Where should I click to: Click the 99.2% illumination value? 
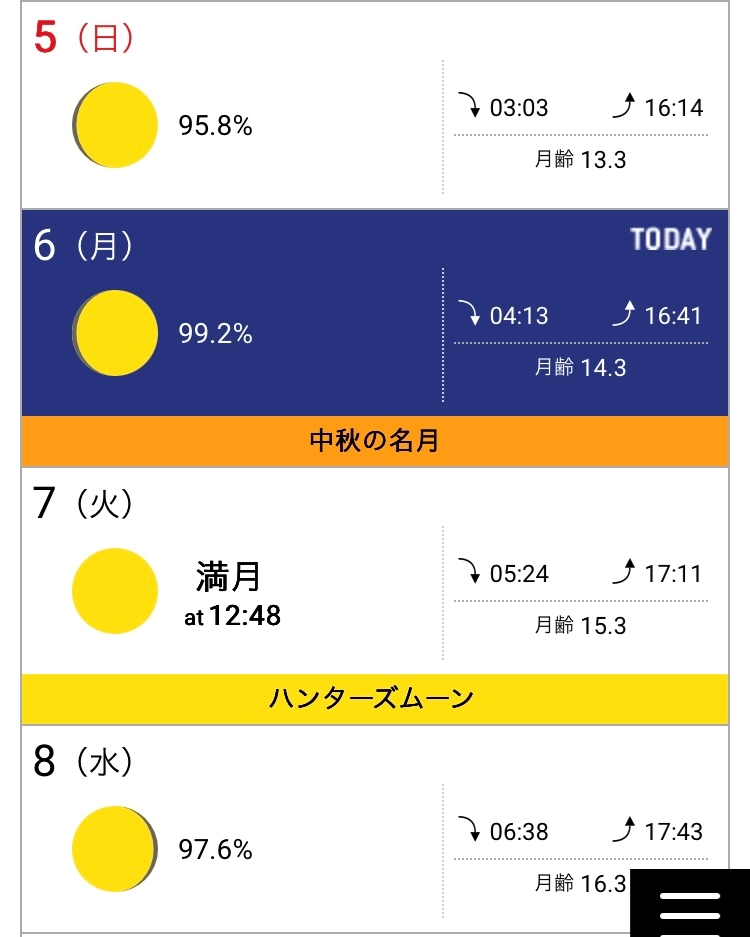pos(215,334)
